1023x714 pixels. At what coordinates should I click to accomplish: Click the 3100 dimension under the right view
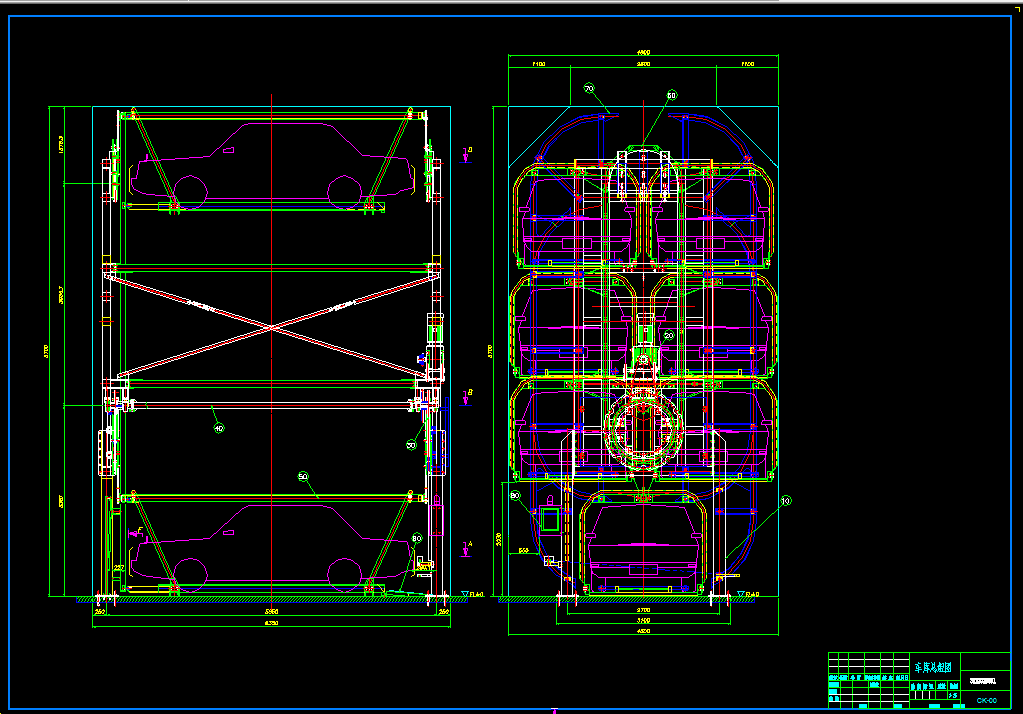point(643,621)
